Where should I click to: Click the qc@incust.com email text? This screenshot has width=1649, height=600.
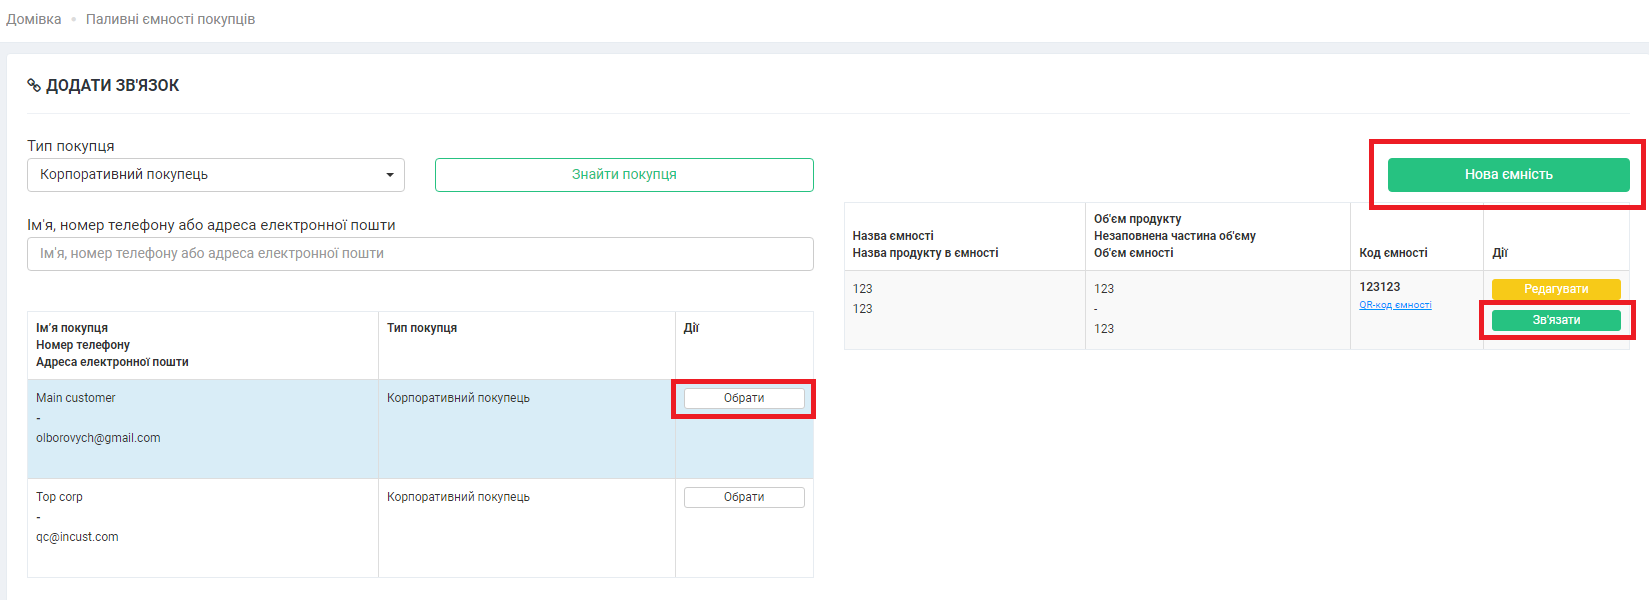tap(77, 537)
